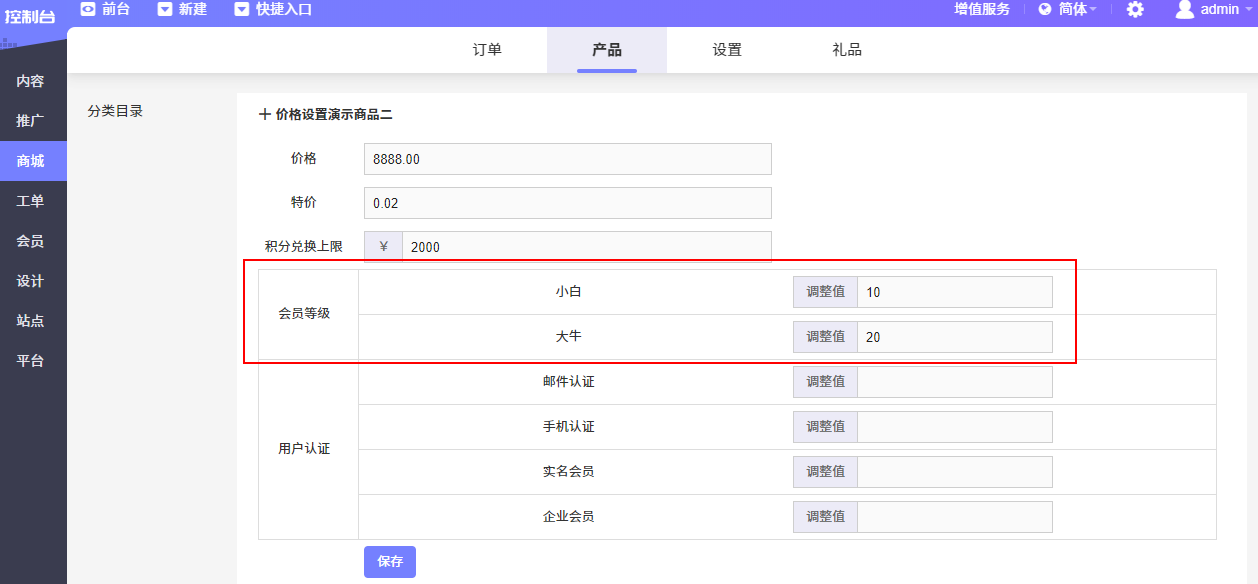Image resolution: width=1258 pixels, height=584 pixels.
Task: Switch to the 订单 tab
Action: click(x=487, y=50)
